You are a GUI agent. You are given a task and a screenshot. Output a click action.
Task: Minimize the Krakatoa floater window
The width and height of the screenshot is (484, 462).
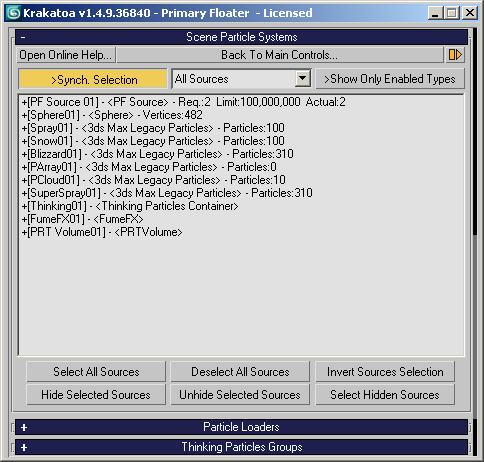[x=435, y=13]
